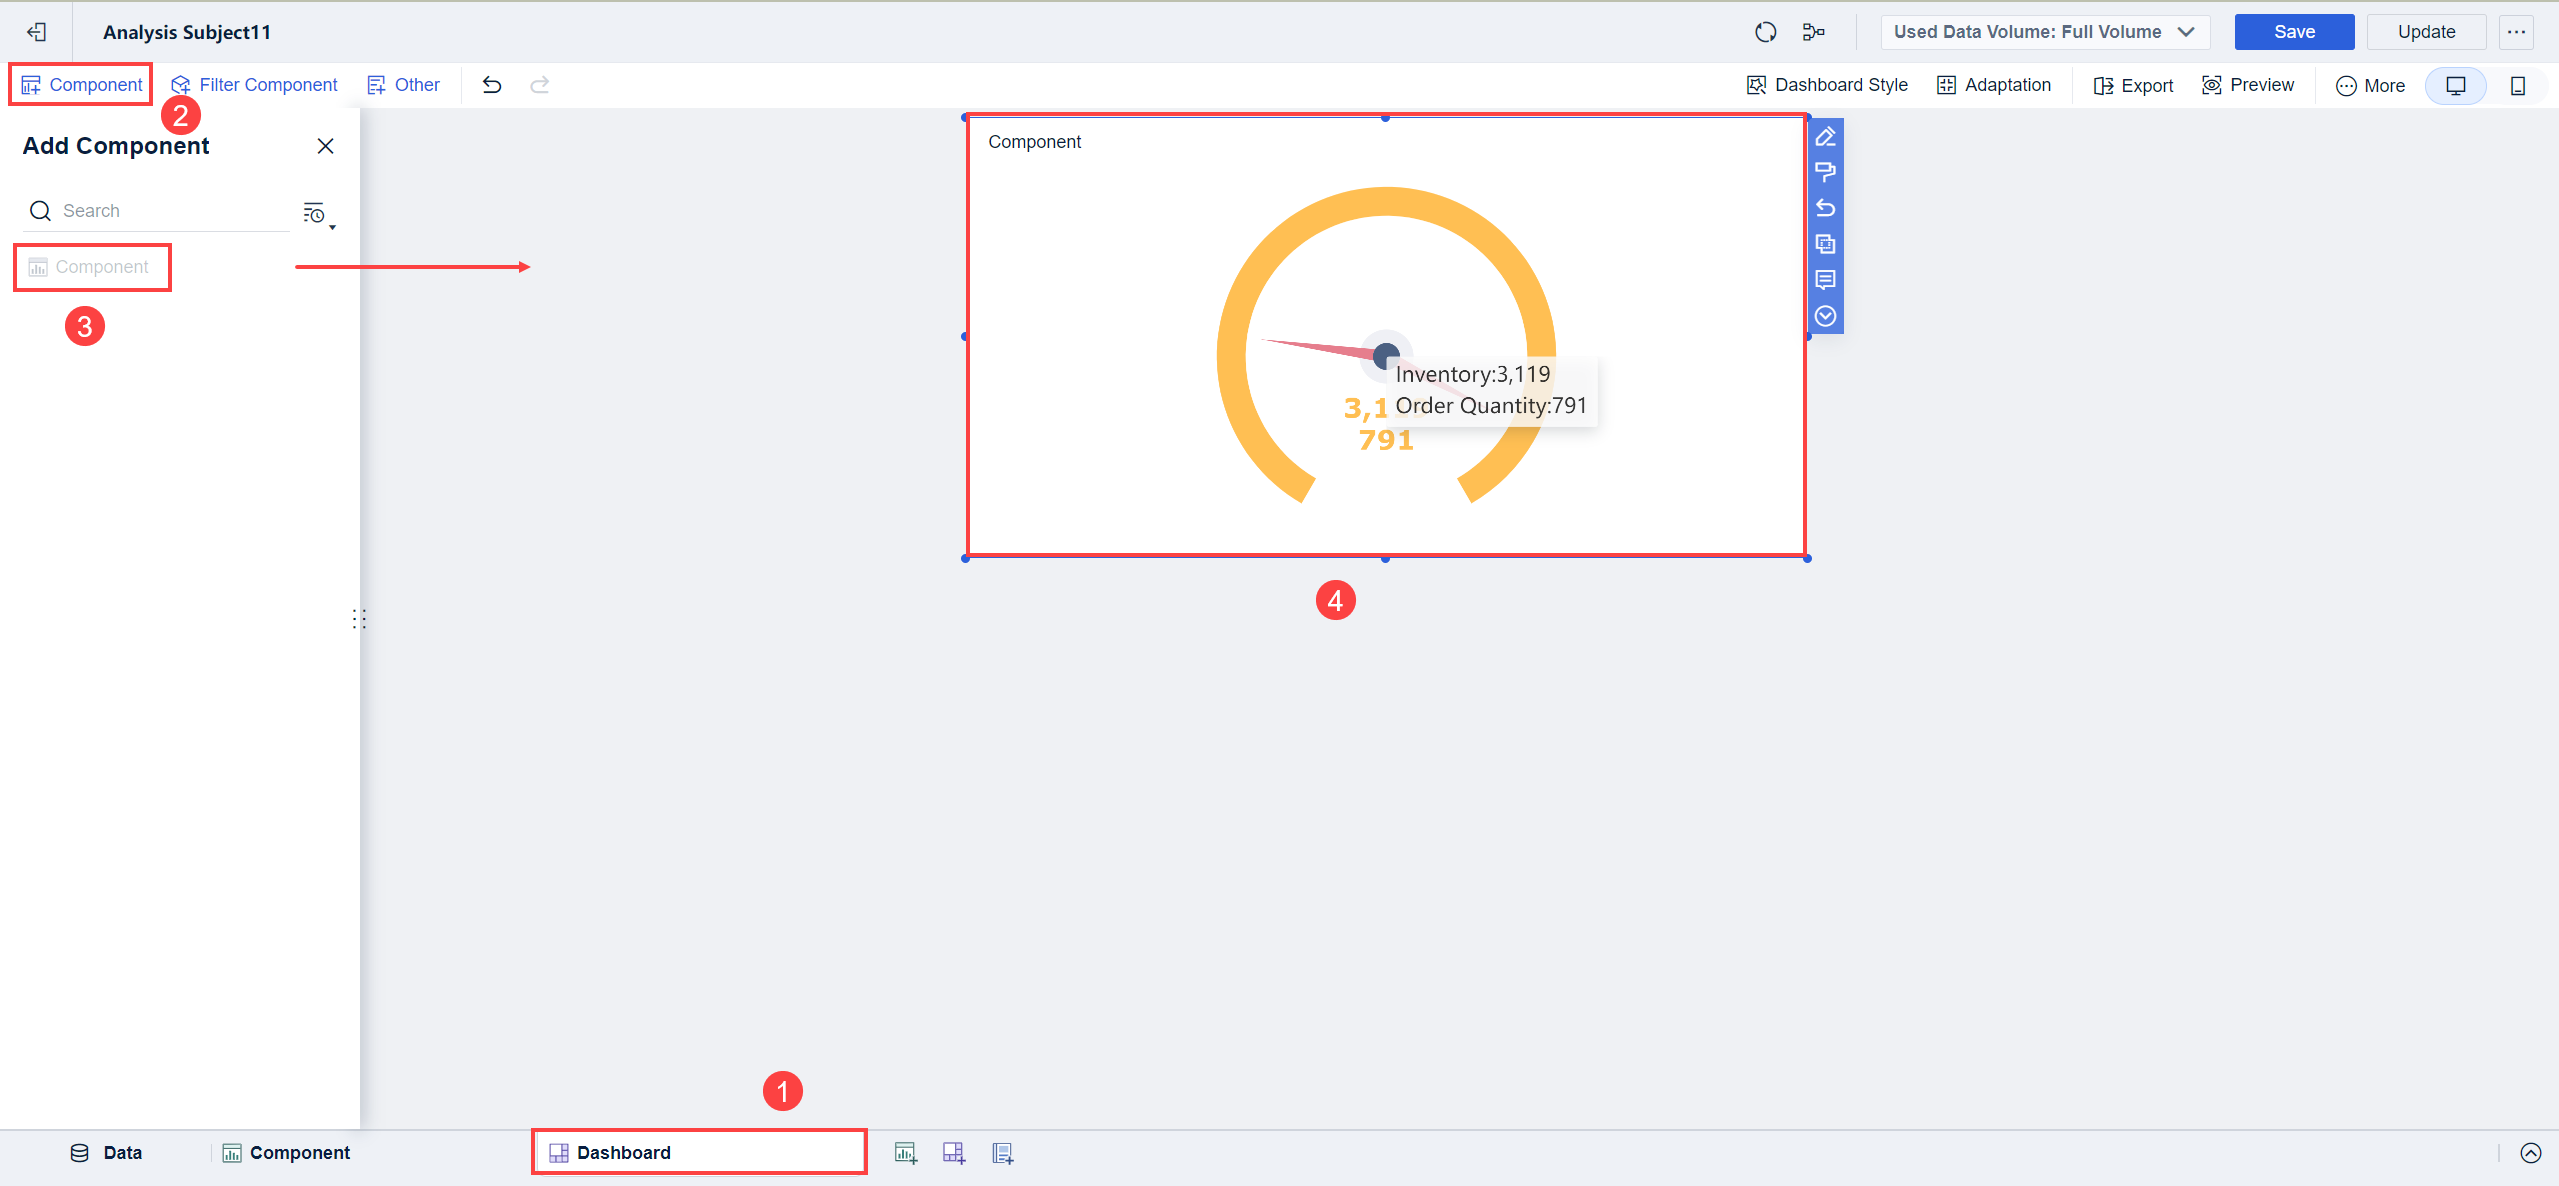
Task: Copy the component using the duplicate icon
Action: click(x=1826, y=244)
